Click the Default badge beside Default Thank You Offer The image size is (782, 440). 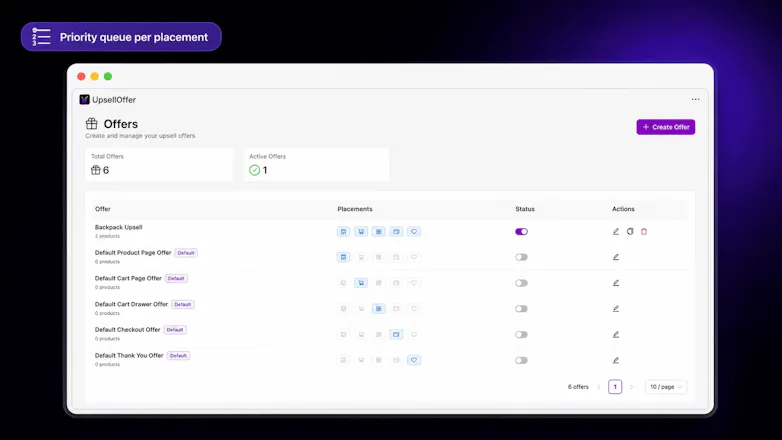pyautogui.click(x=178, y=356)
